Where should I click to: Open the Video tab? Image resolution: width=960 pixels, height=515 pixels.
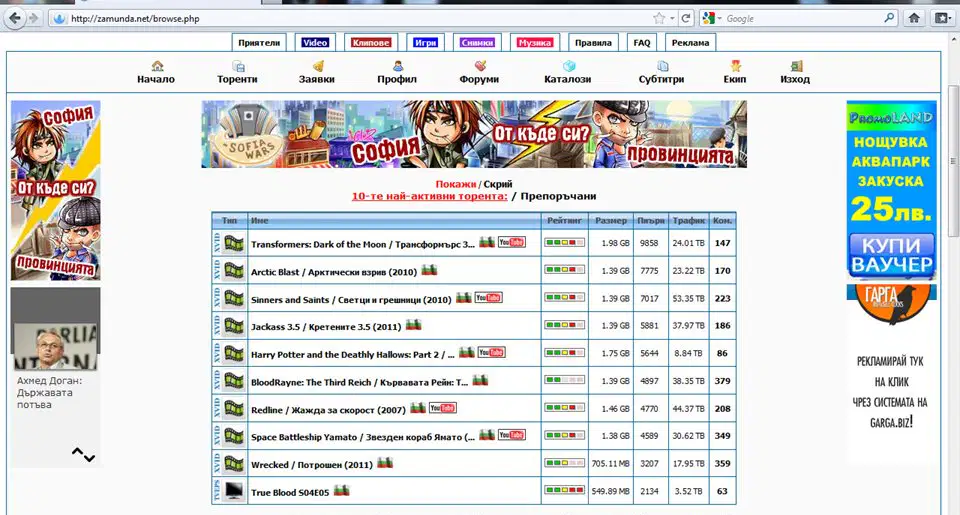(x=315, y=43)
